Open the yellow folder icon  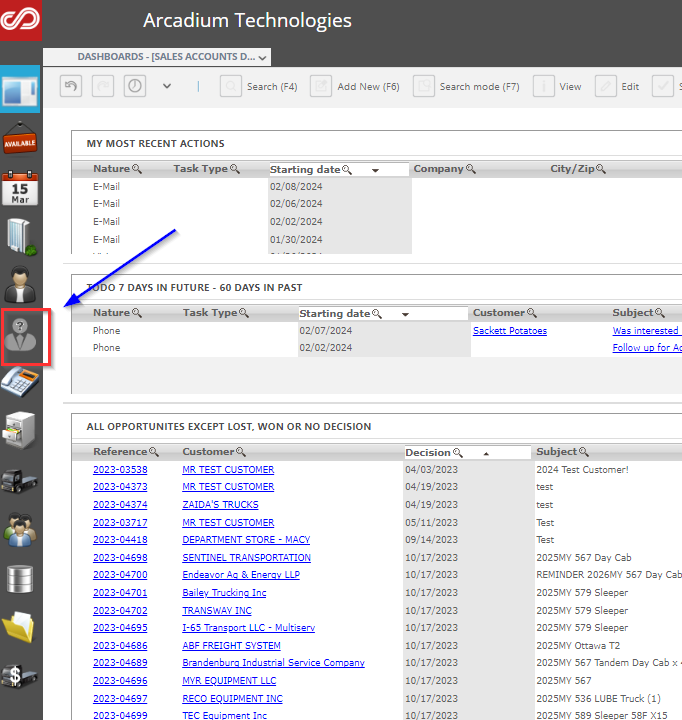tap(19, 627)
